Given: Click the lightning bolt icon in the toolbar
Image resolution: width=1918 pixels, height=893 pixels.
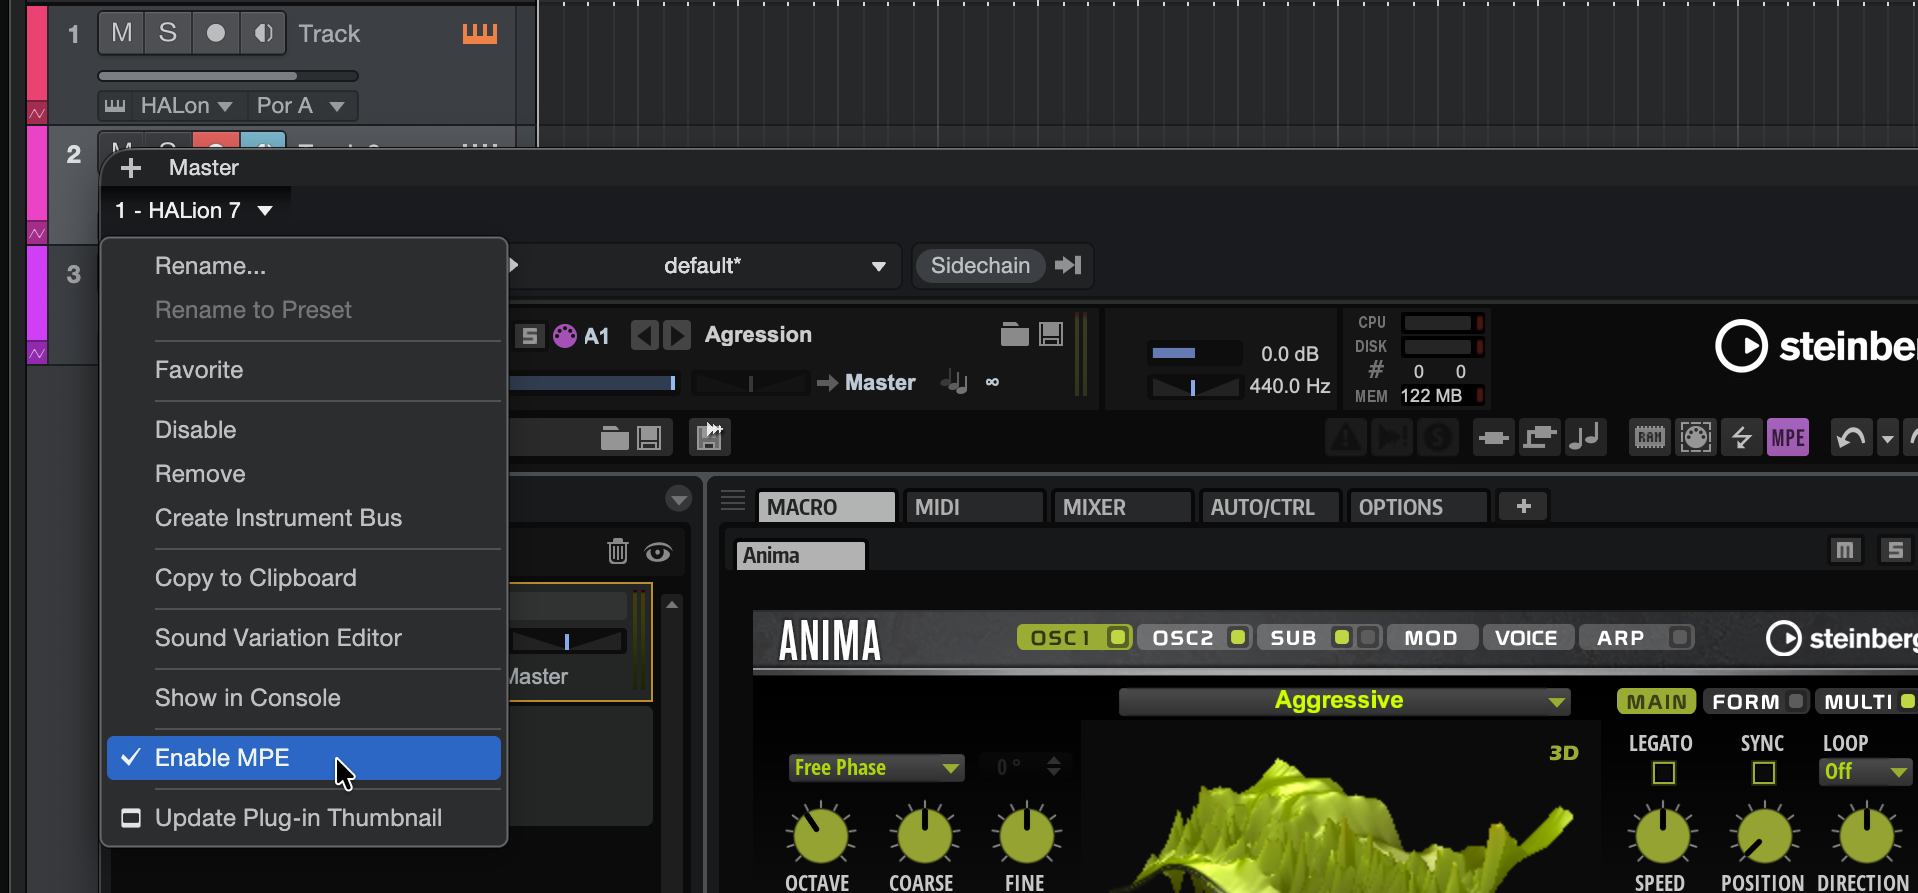Looking at the screenshot, I should pyautogui.click(x=1742, y=437).
